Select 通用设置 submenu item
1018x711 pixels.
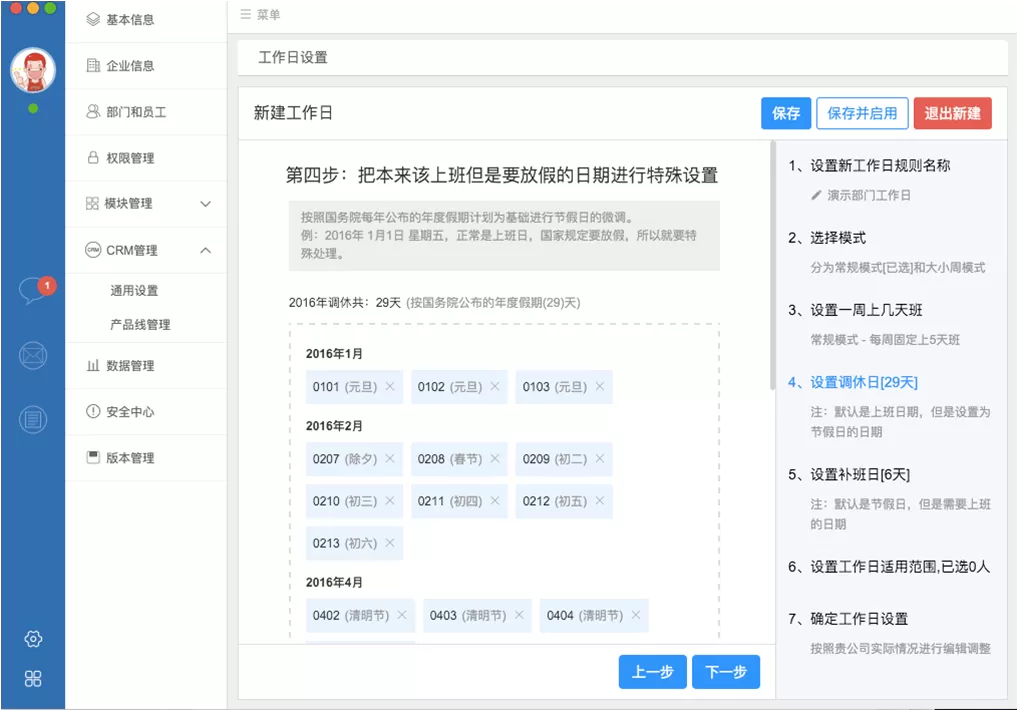point(134,291)
